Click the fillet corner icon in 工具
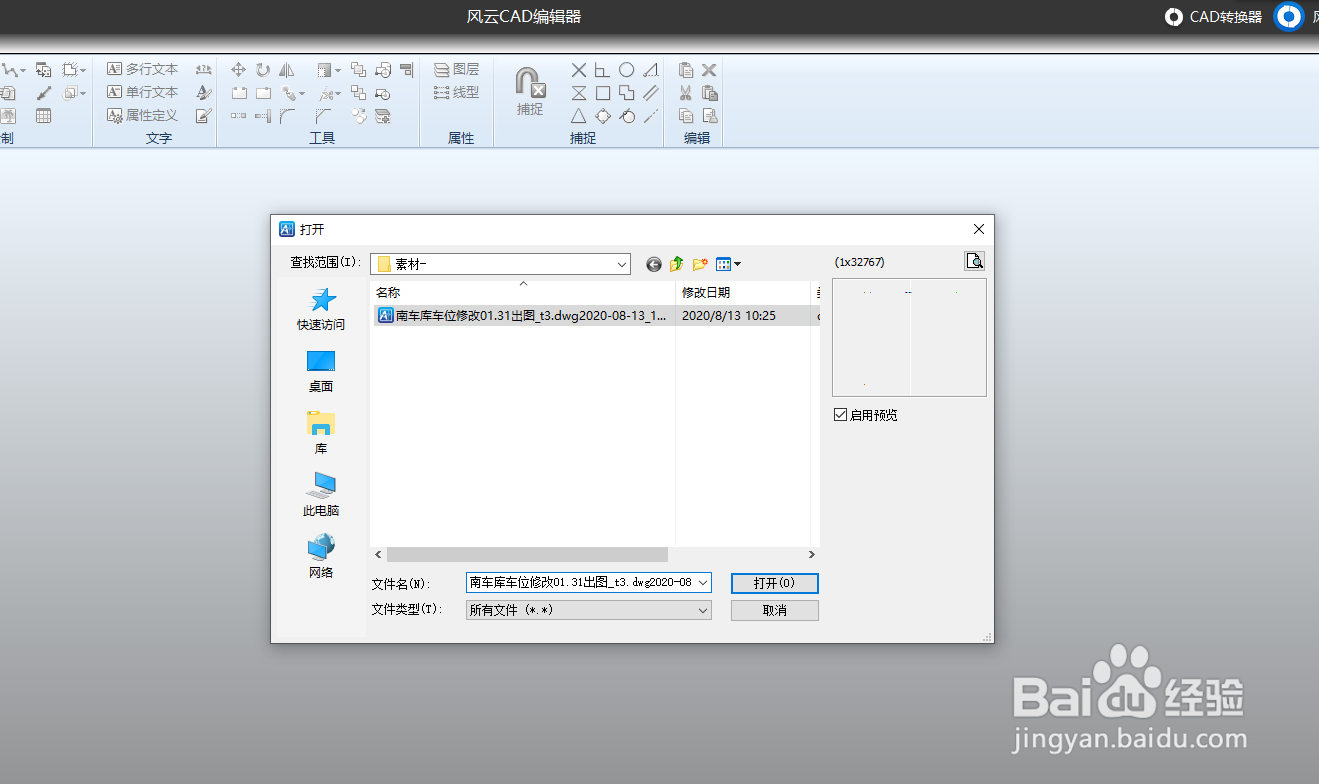The width and height of the screenshot is (1319, 784). click(x=287, y=116)
